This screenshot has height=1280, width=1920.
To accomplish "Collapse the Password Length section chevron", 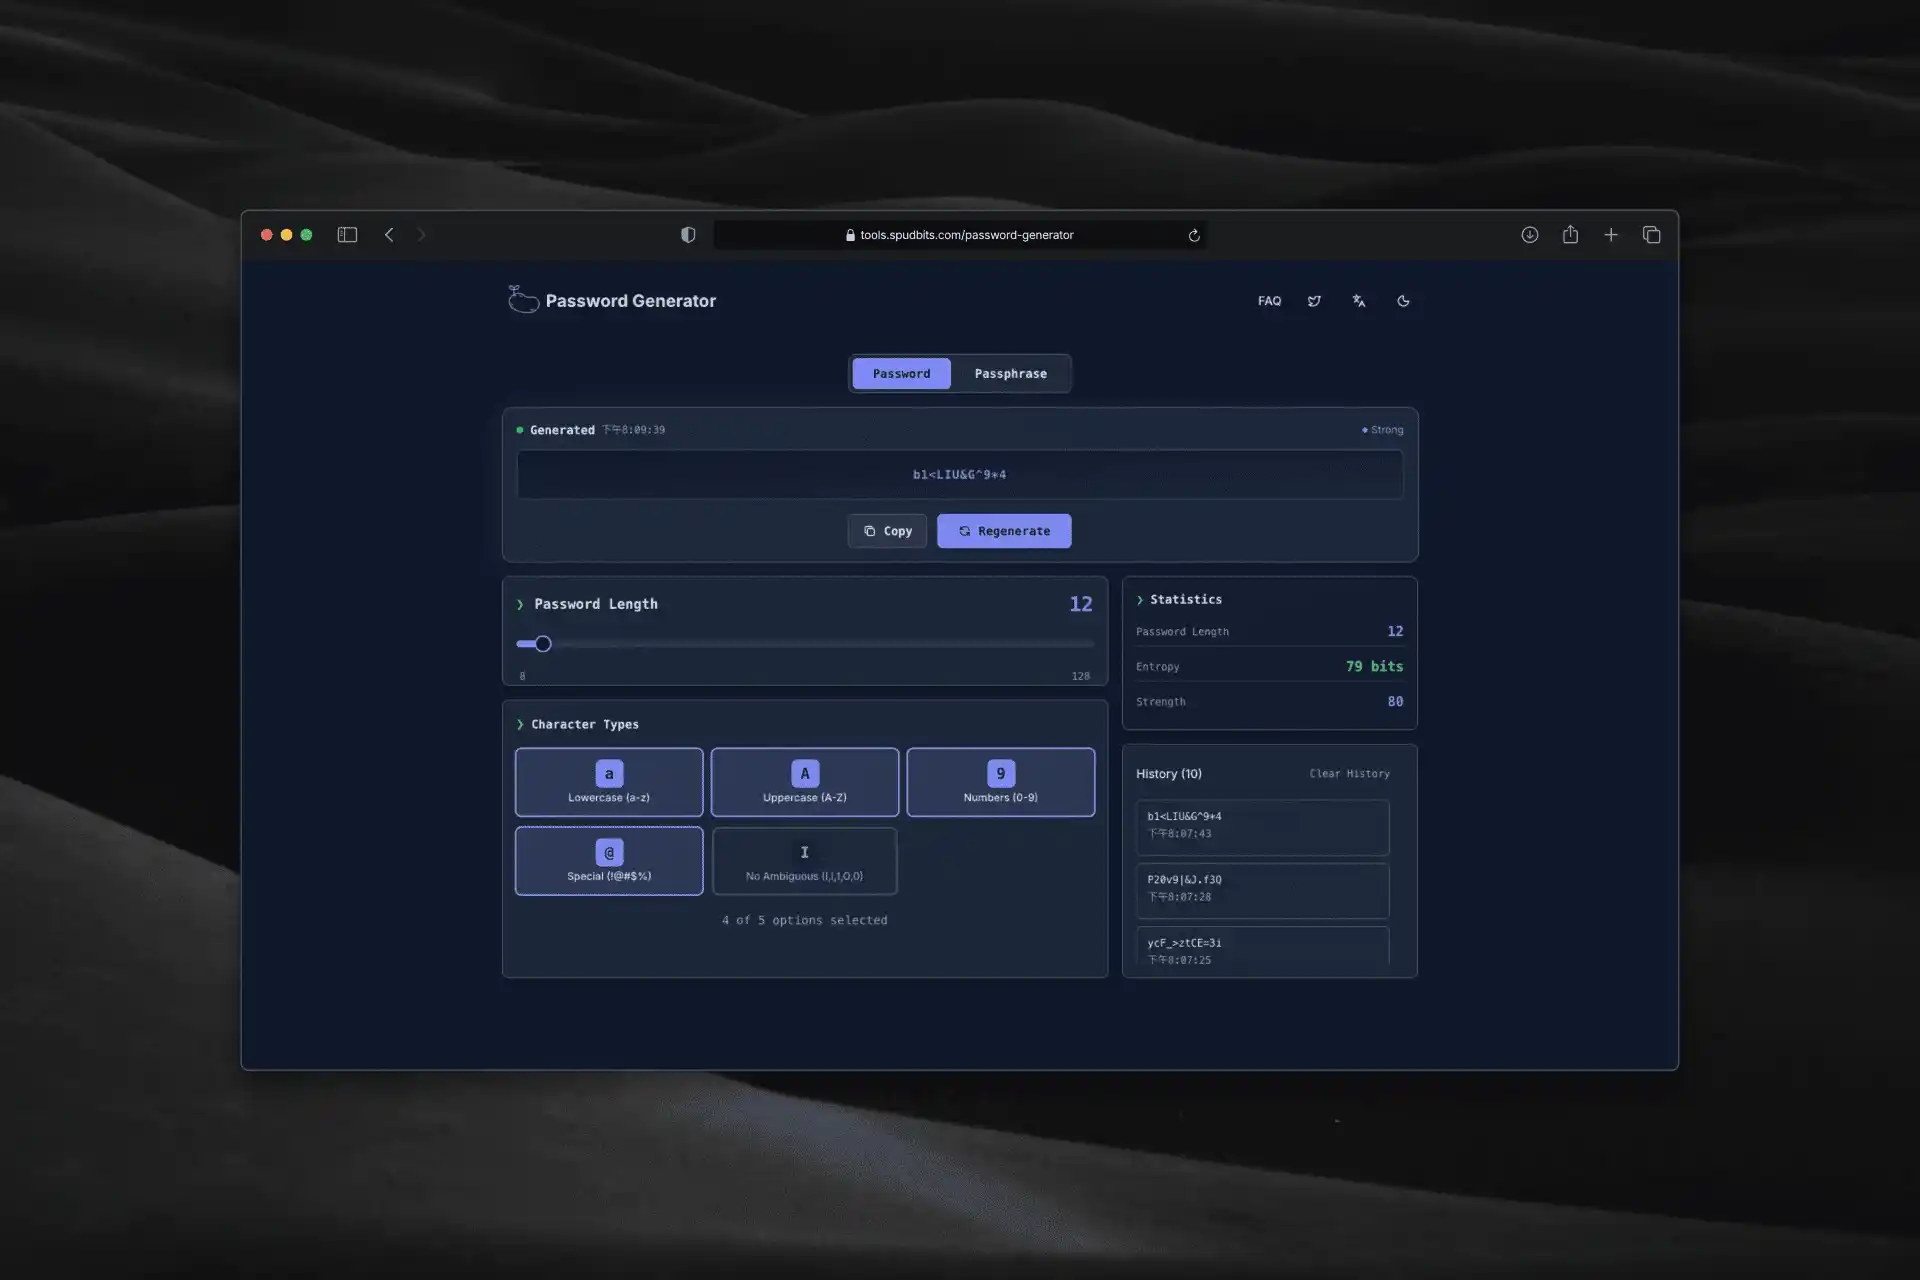I will click(520, 604).
